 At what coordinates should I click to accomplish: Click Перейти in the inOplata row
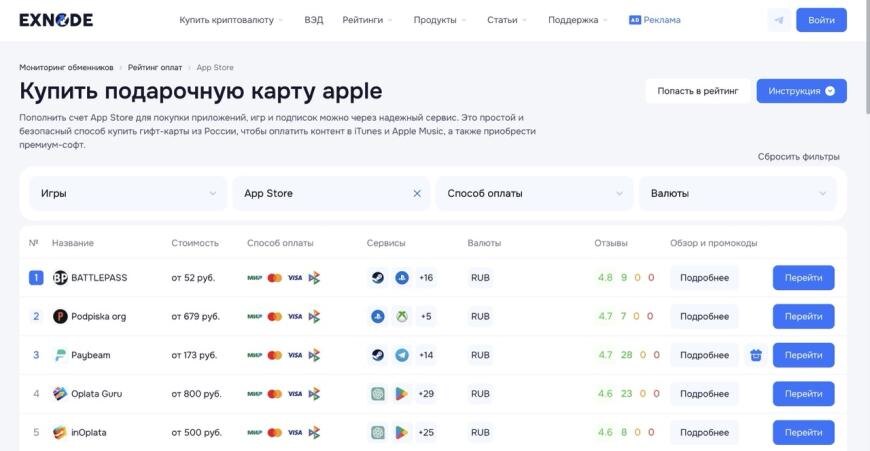pyautogui.click(x=803, y=433)
